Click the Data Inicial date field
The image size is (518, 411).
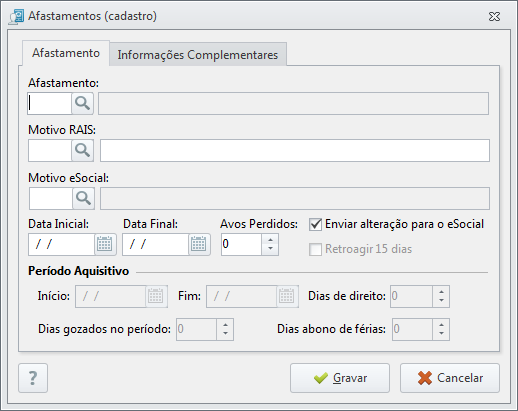click(62, 244)
